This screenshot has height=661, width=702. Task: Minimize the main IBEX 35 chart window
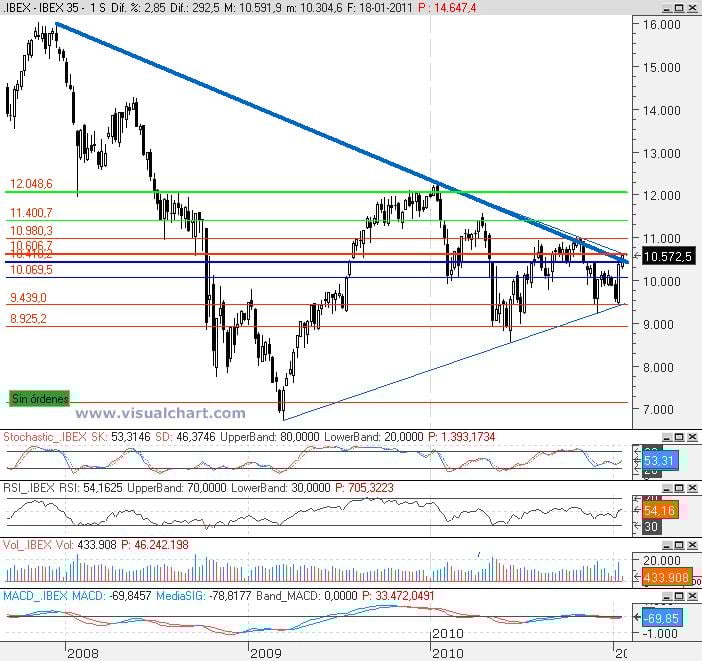(667, 8)
